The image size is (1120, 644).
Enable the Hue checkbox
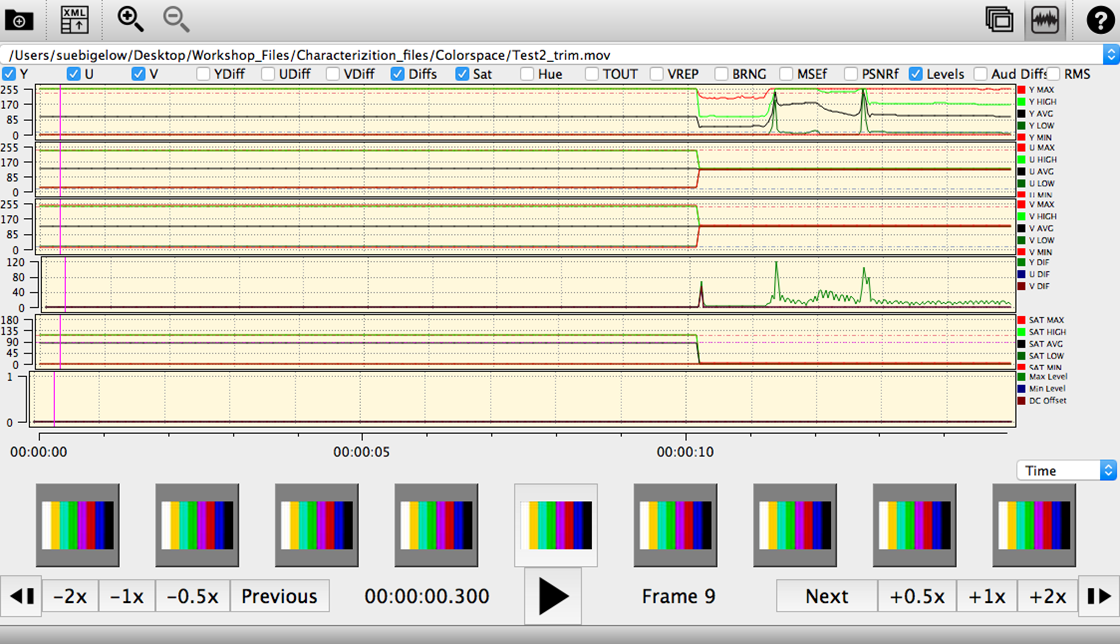[527, 74]
